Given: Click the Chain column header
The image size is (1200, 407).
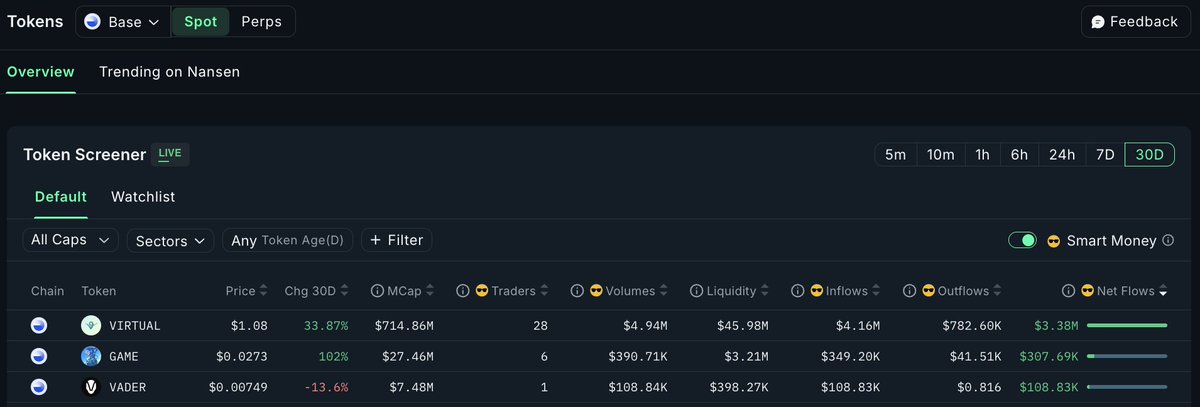Looking at the screenshot, I should [x=47, y=291].
